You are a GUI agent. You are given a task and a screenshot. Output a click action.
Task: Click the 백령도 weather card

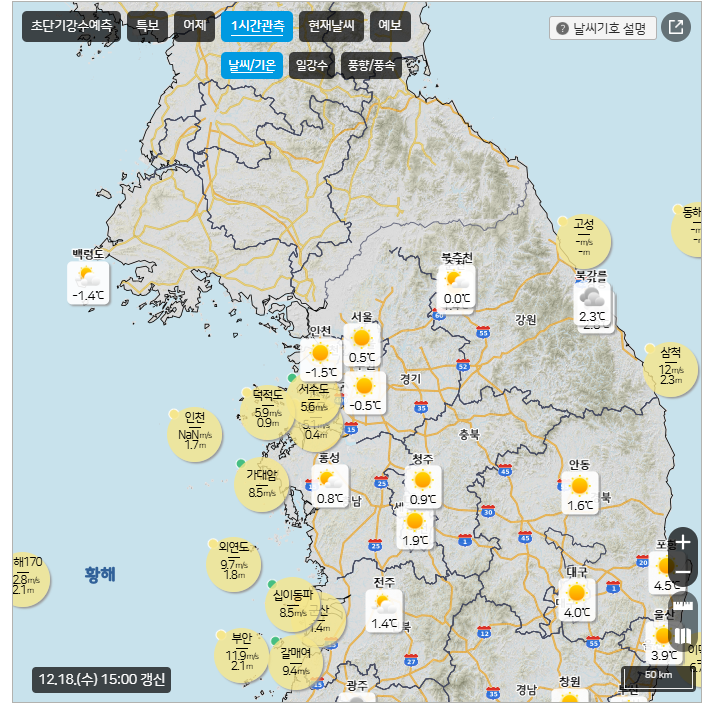[x=88, y=283]
